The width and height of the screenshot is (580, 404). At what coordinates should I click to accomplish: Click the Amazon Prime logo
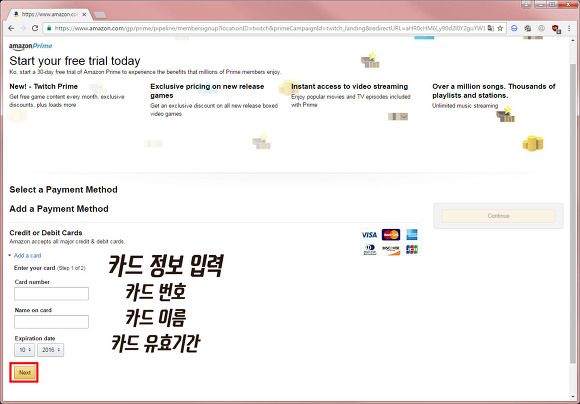click(x=31, y=46)
